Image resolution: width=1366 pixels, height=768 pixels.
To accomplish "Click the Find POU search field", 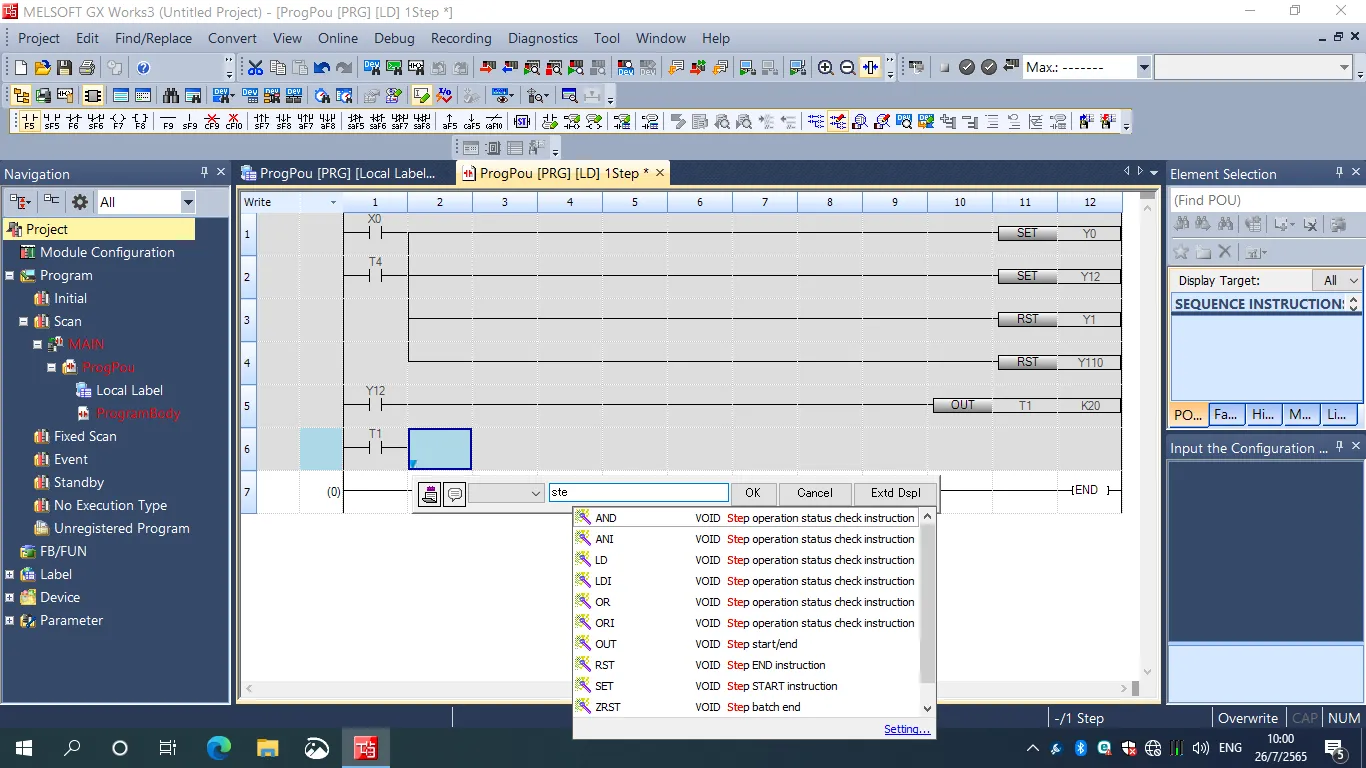I will 1267,200.
